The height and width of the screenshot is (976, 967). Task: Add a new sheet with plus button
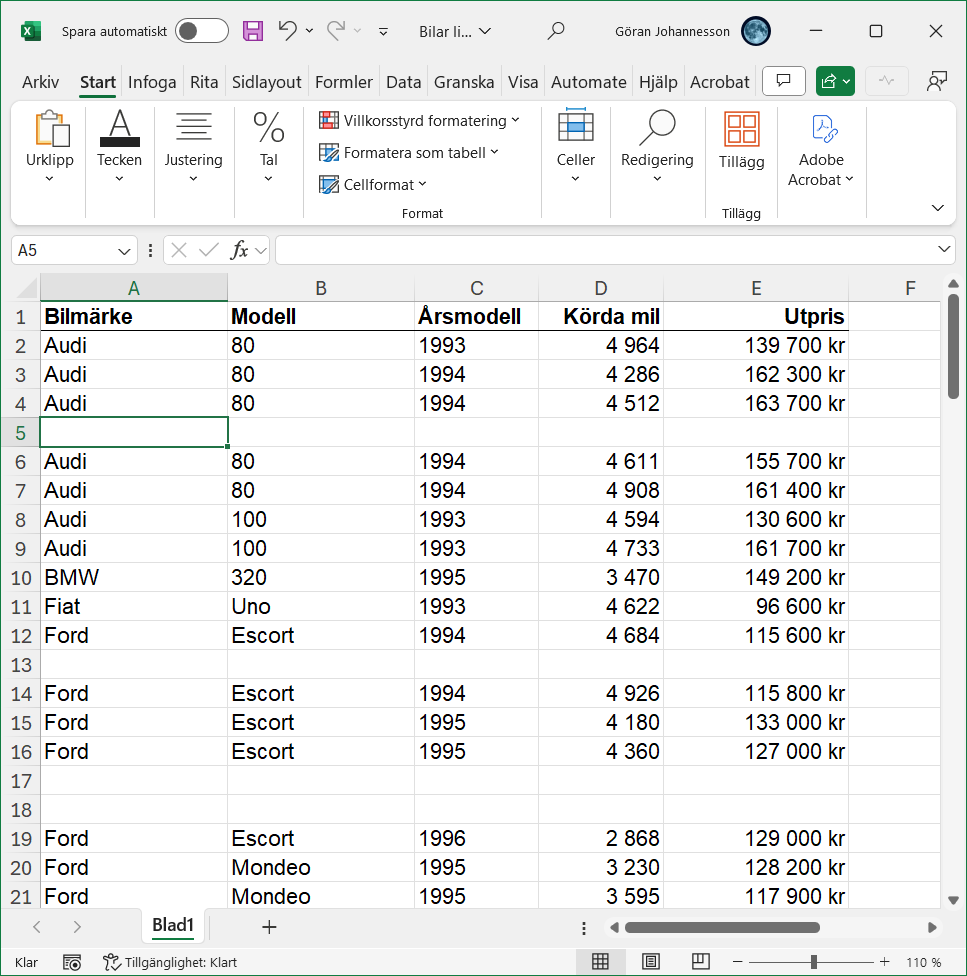(x=268, y=927)
